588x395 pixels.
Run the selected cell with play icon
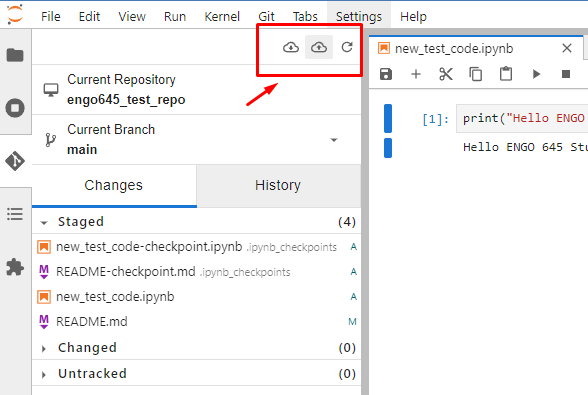(536, 74)
